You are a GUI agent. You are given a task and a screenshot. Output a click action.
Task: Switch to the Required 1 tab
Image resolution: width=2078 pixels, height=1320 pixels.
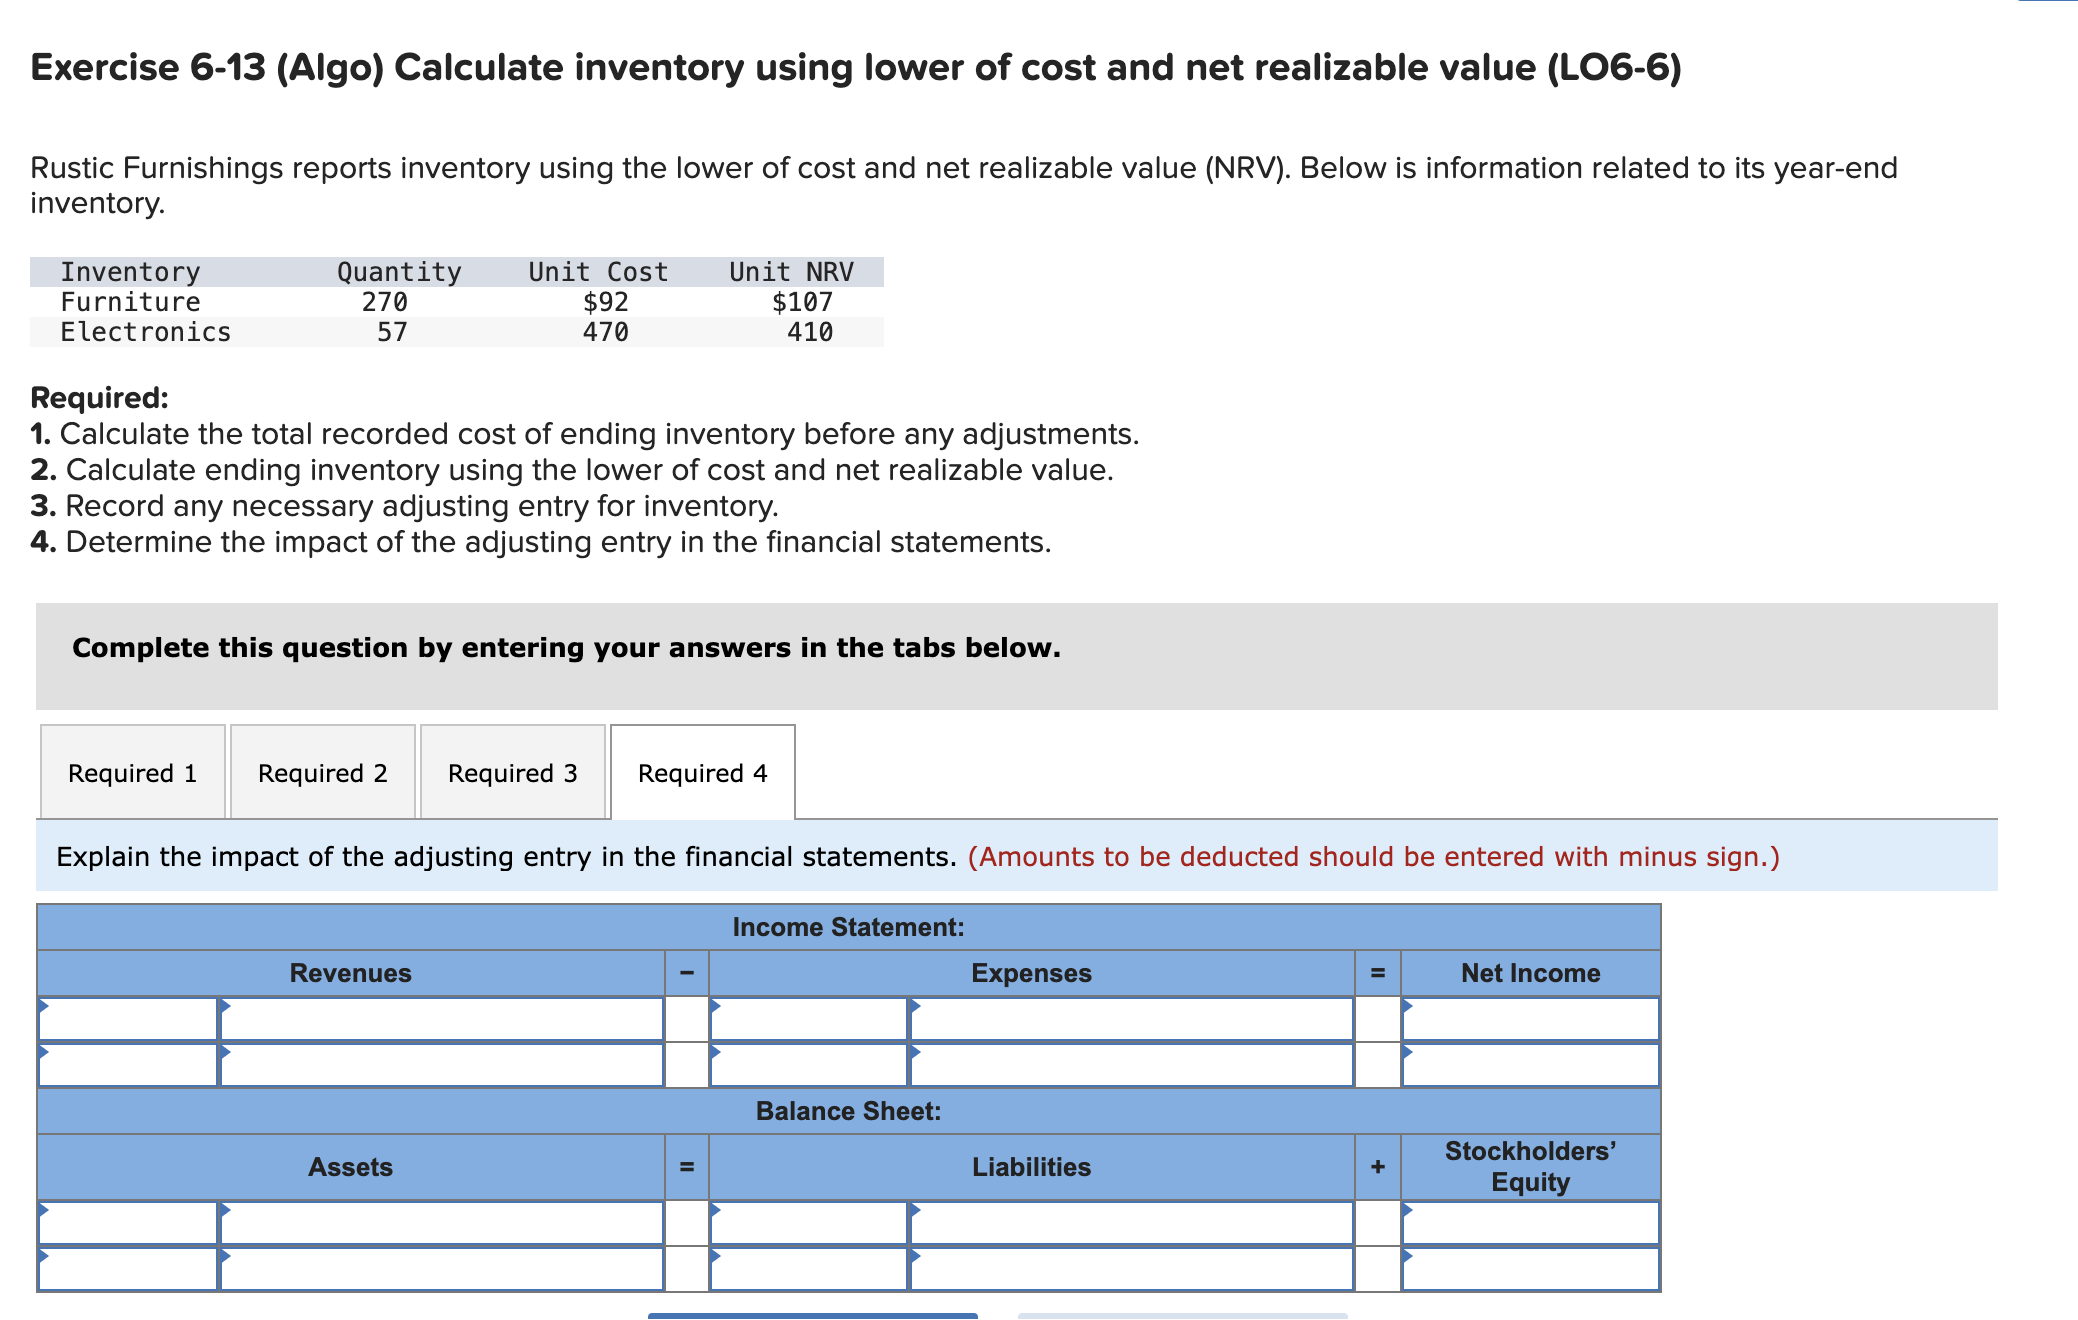point(132,772)
